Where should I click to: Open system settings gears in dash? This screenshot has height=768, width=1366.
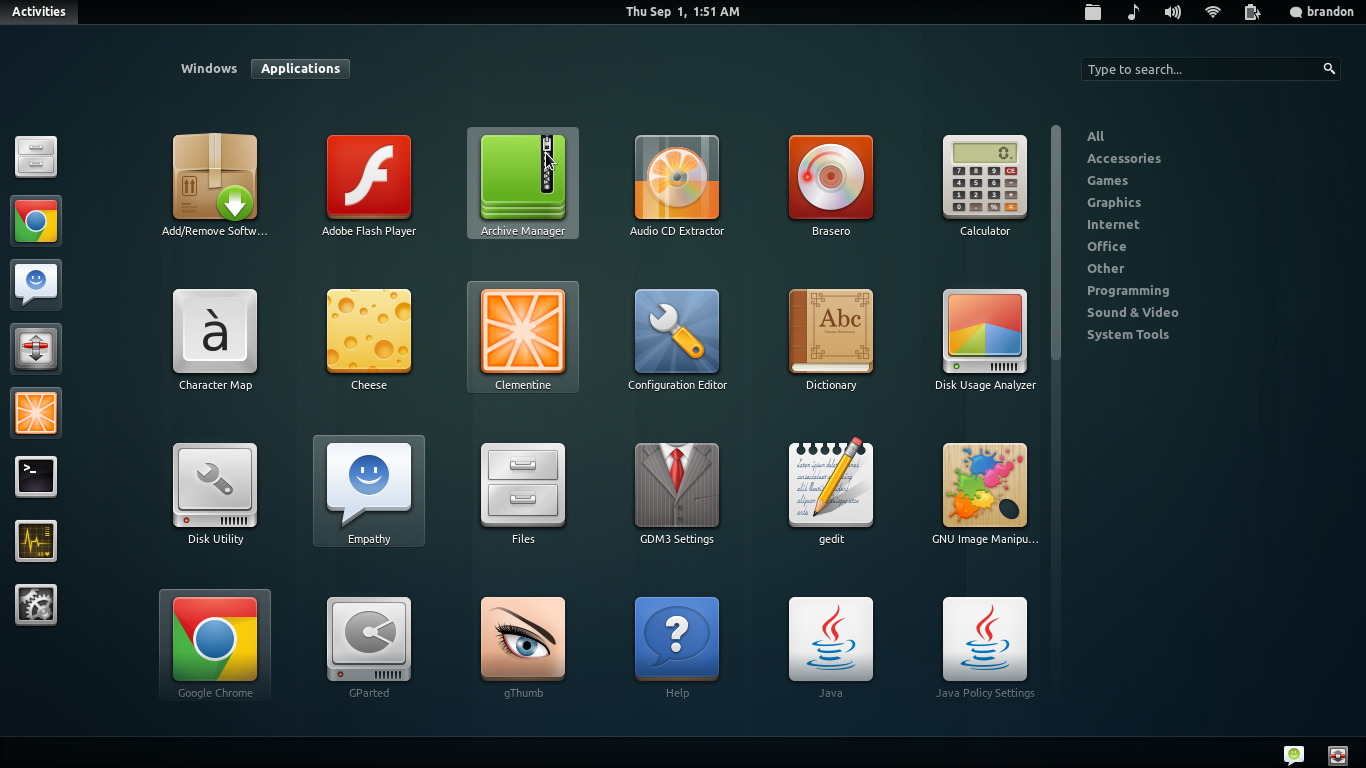tap(36, 605)
